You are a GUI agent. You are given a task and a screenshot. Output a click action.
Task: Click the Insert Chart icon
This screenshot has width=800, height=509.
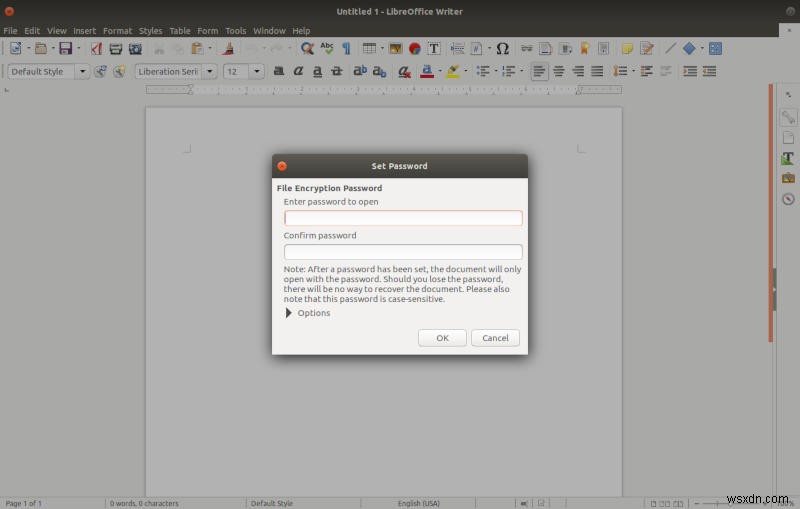[x=415, y=48]
